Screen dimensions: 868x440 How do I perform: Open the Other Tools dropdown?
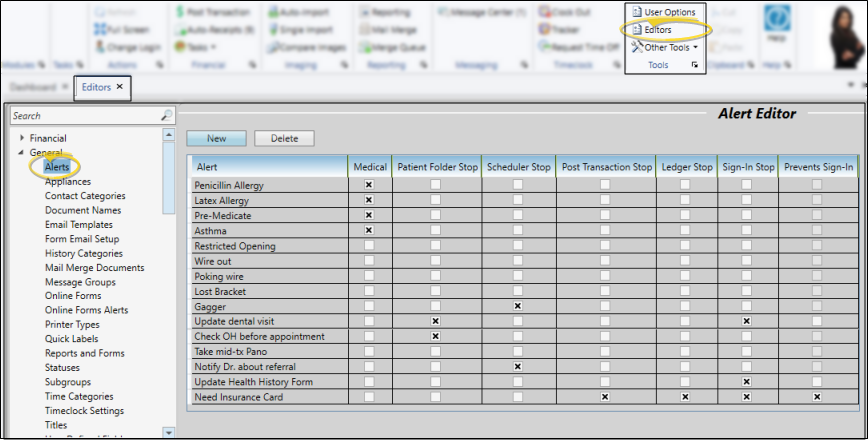tap(665, 47)
